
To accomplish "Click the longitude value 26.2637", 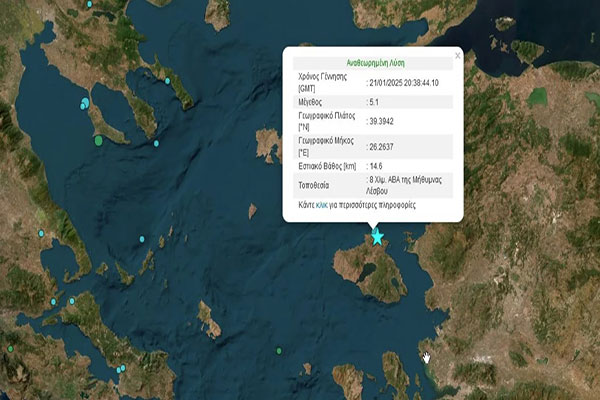I will pos(383,146).
